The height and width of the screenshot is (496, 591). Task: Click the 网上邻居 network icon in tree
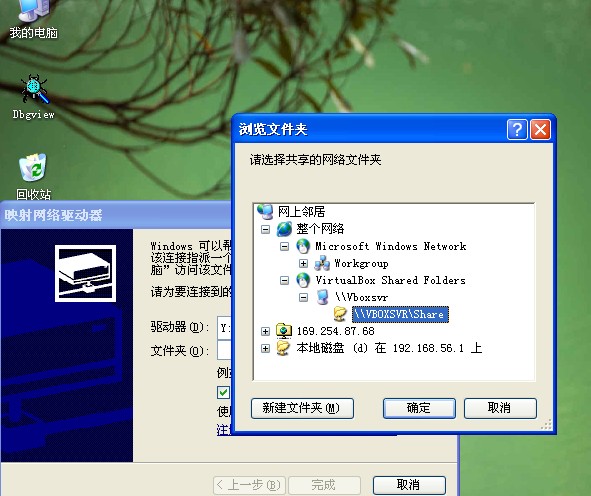(x=265, y=211)
